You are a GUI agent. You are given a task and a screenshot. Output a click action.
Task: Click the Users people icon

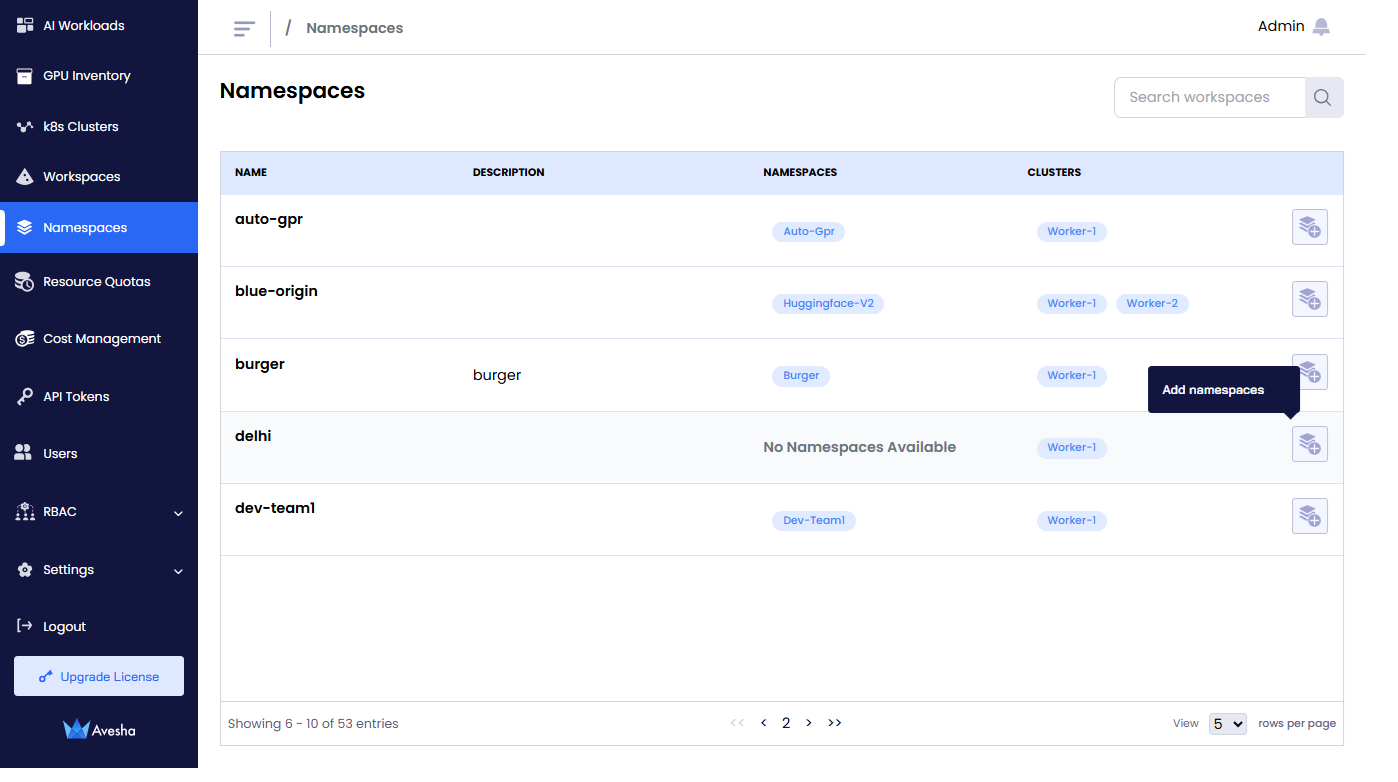[23, 454]
